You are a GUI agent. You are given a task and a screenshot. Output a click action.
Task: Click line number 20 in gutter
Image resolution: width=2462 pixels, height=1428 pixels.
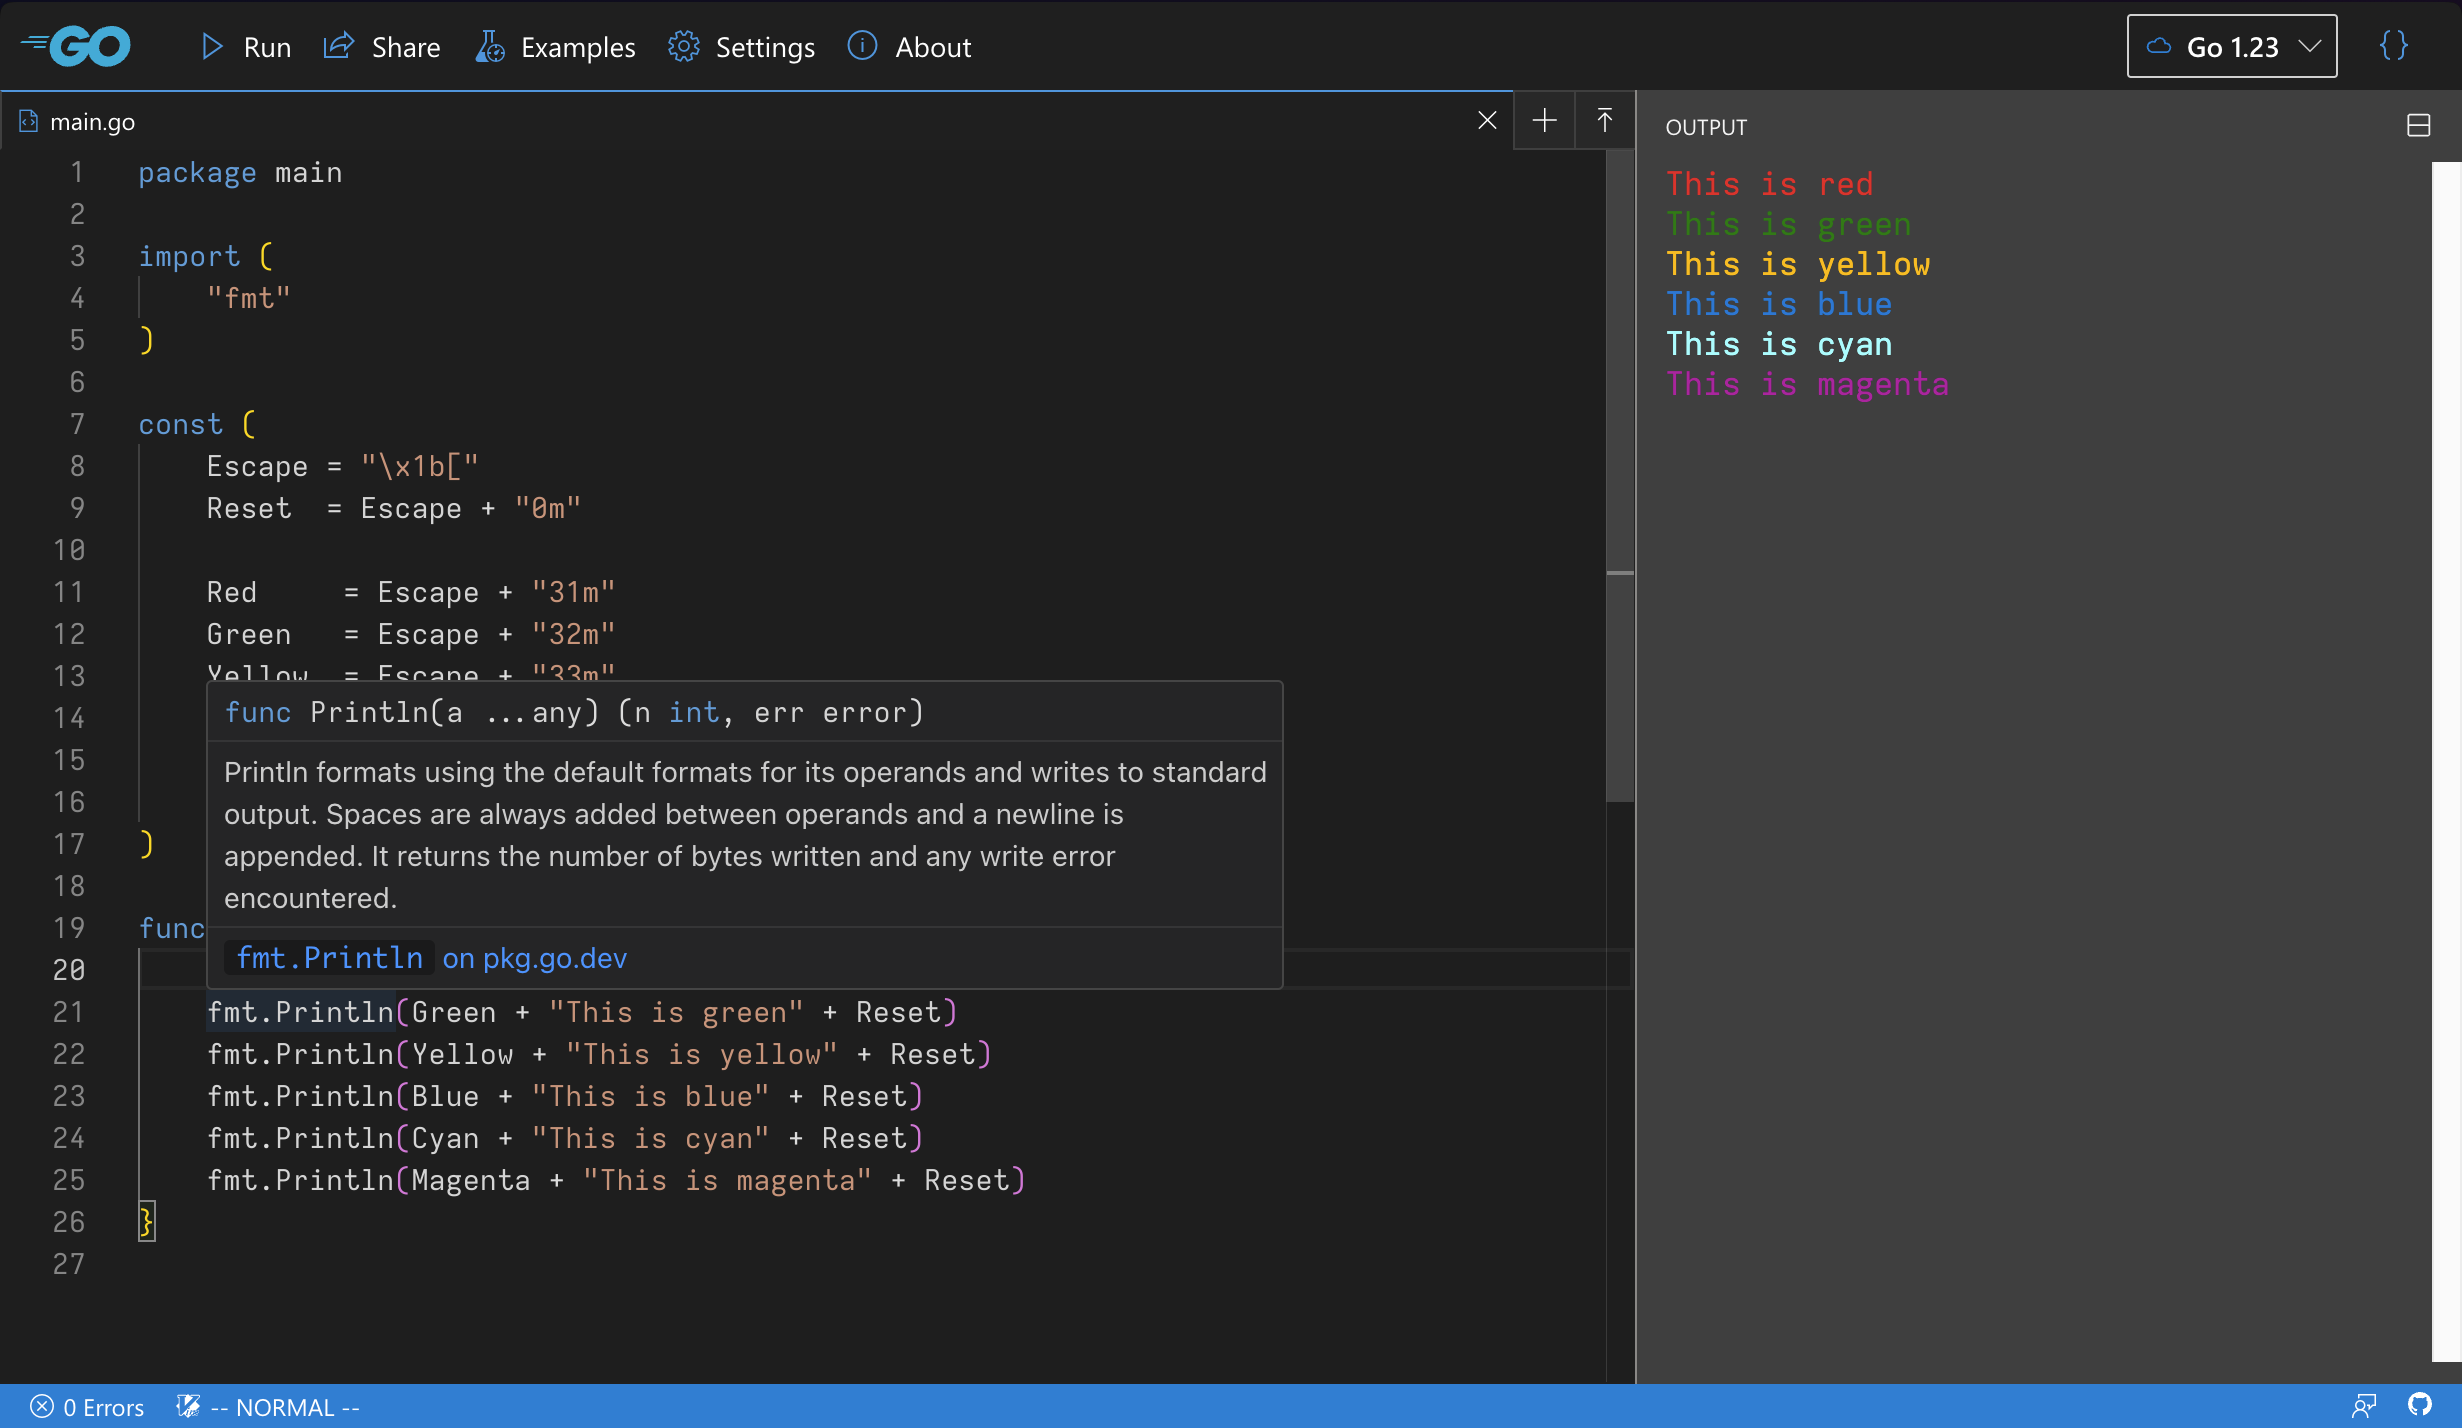(69, 970)
